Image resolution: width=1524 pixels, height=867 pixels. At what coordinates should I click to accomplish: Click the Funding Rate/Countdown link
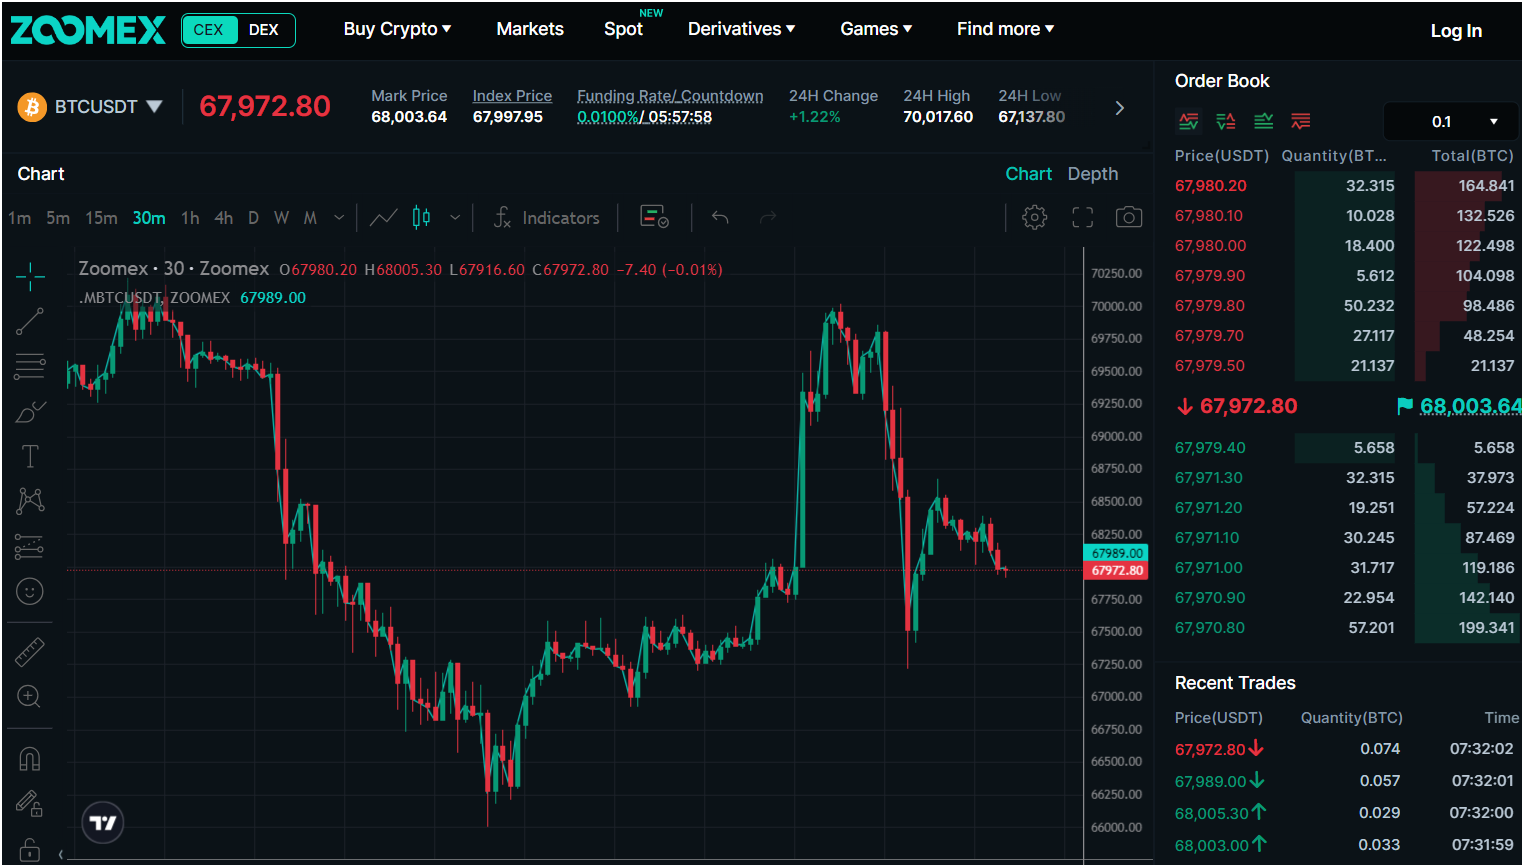click(670, 96)
